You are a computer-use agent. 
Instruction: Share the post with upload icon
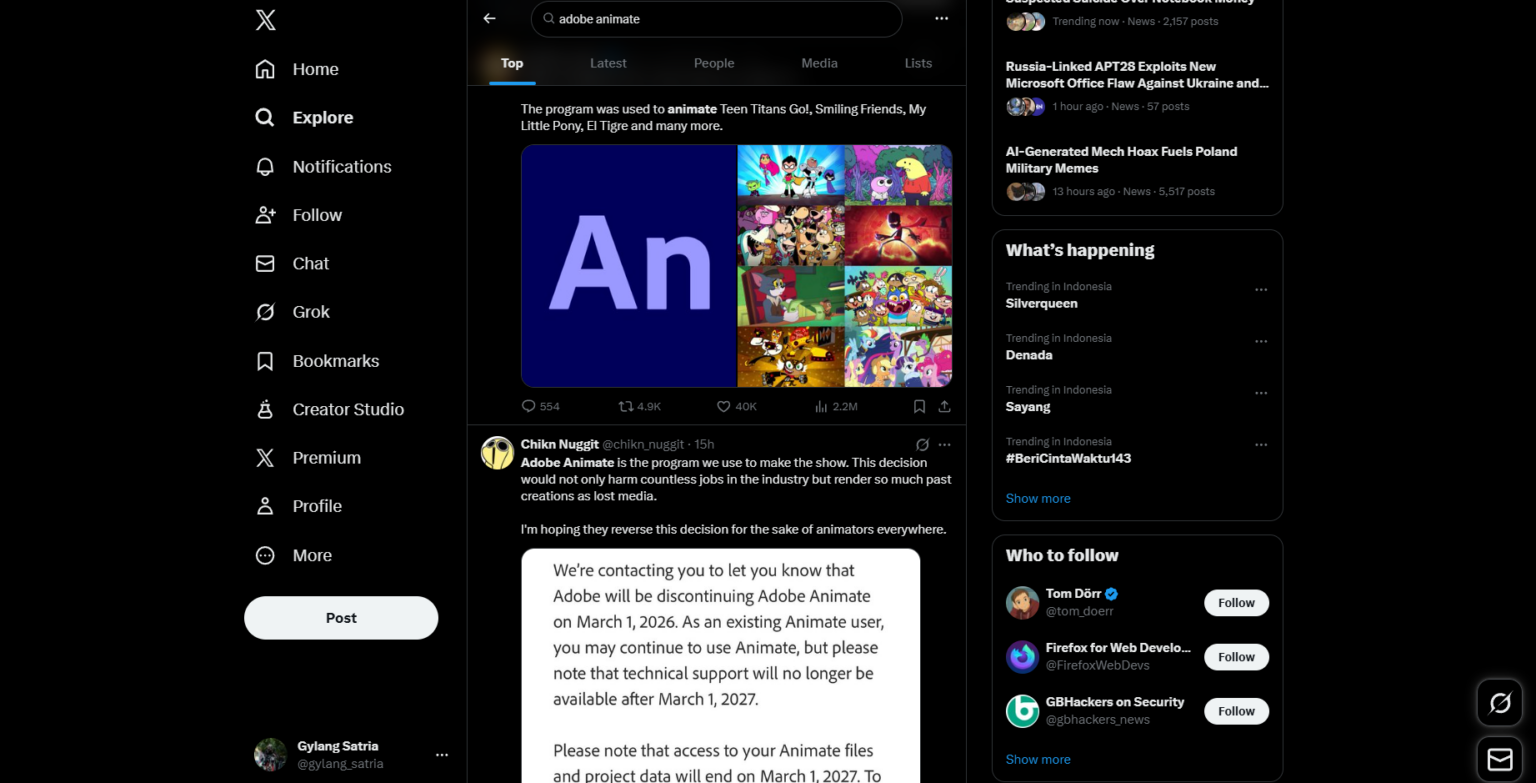tap(944, 406)
